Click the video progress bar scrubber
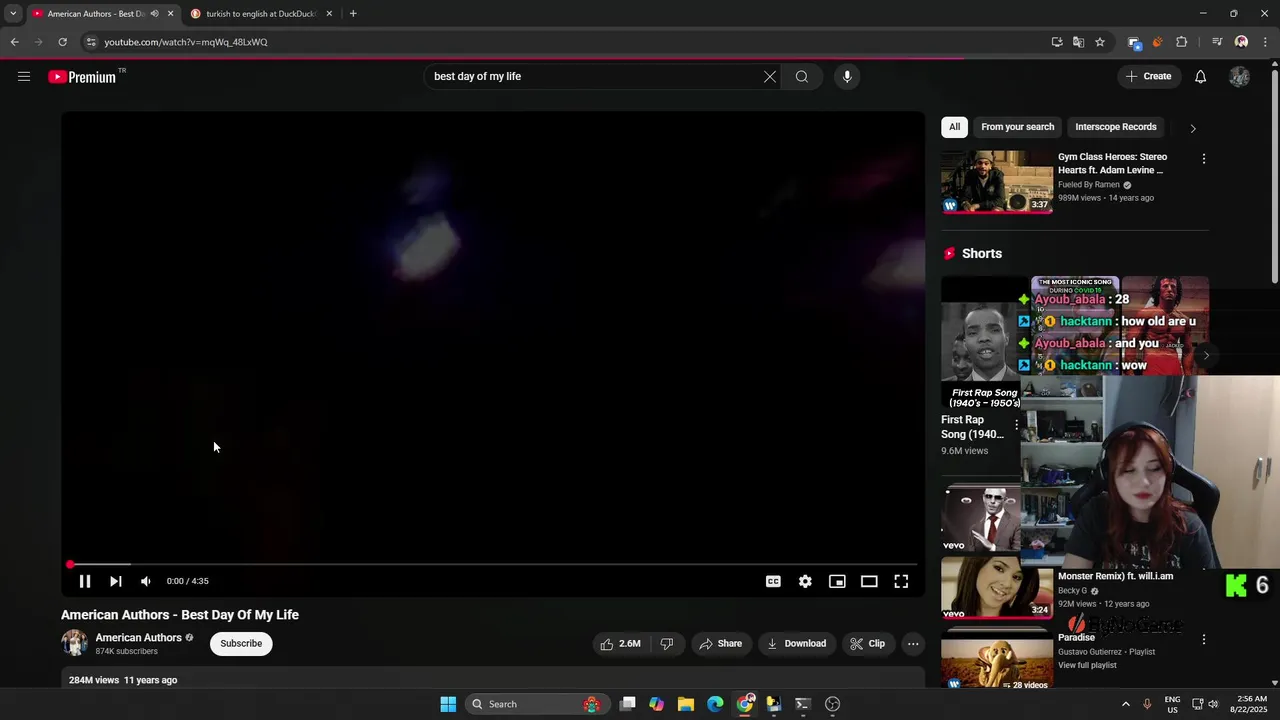This screenshot has width=1280, height=720. pos(70,565)
